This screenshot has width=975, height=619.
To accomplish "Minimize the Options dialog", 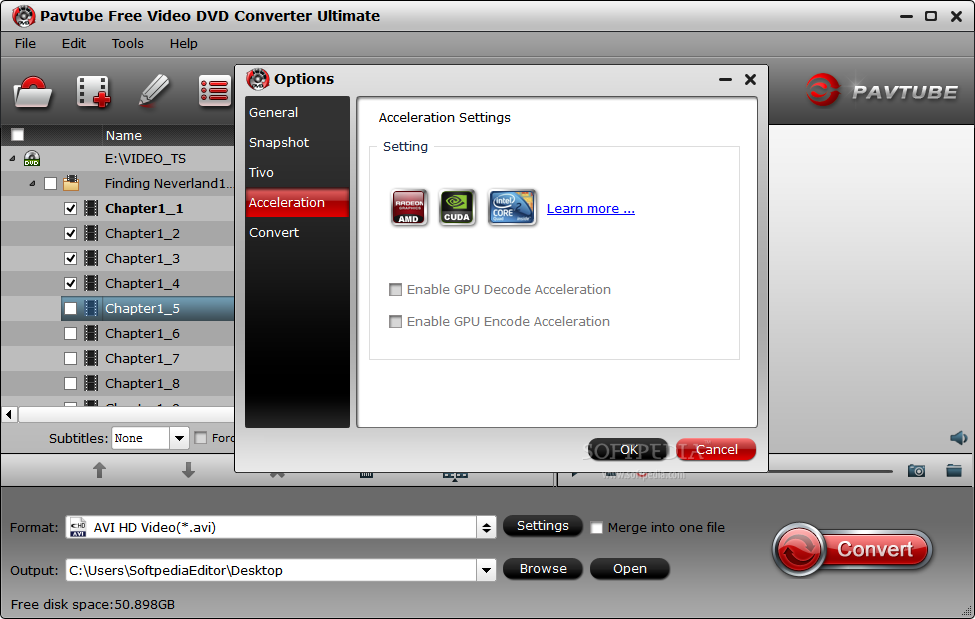I will tap(725, 79).
